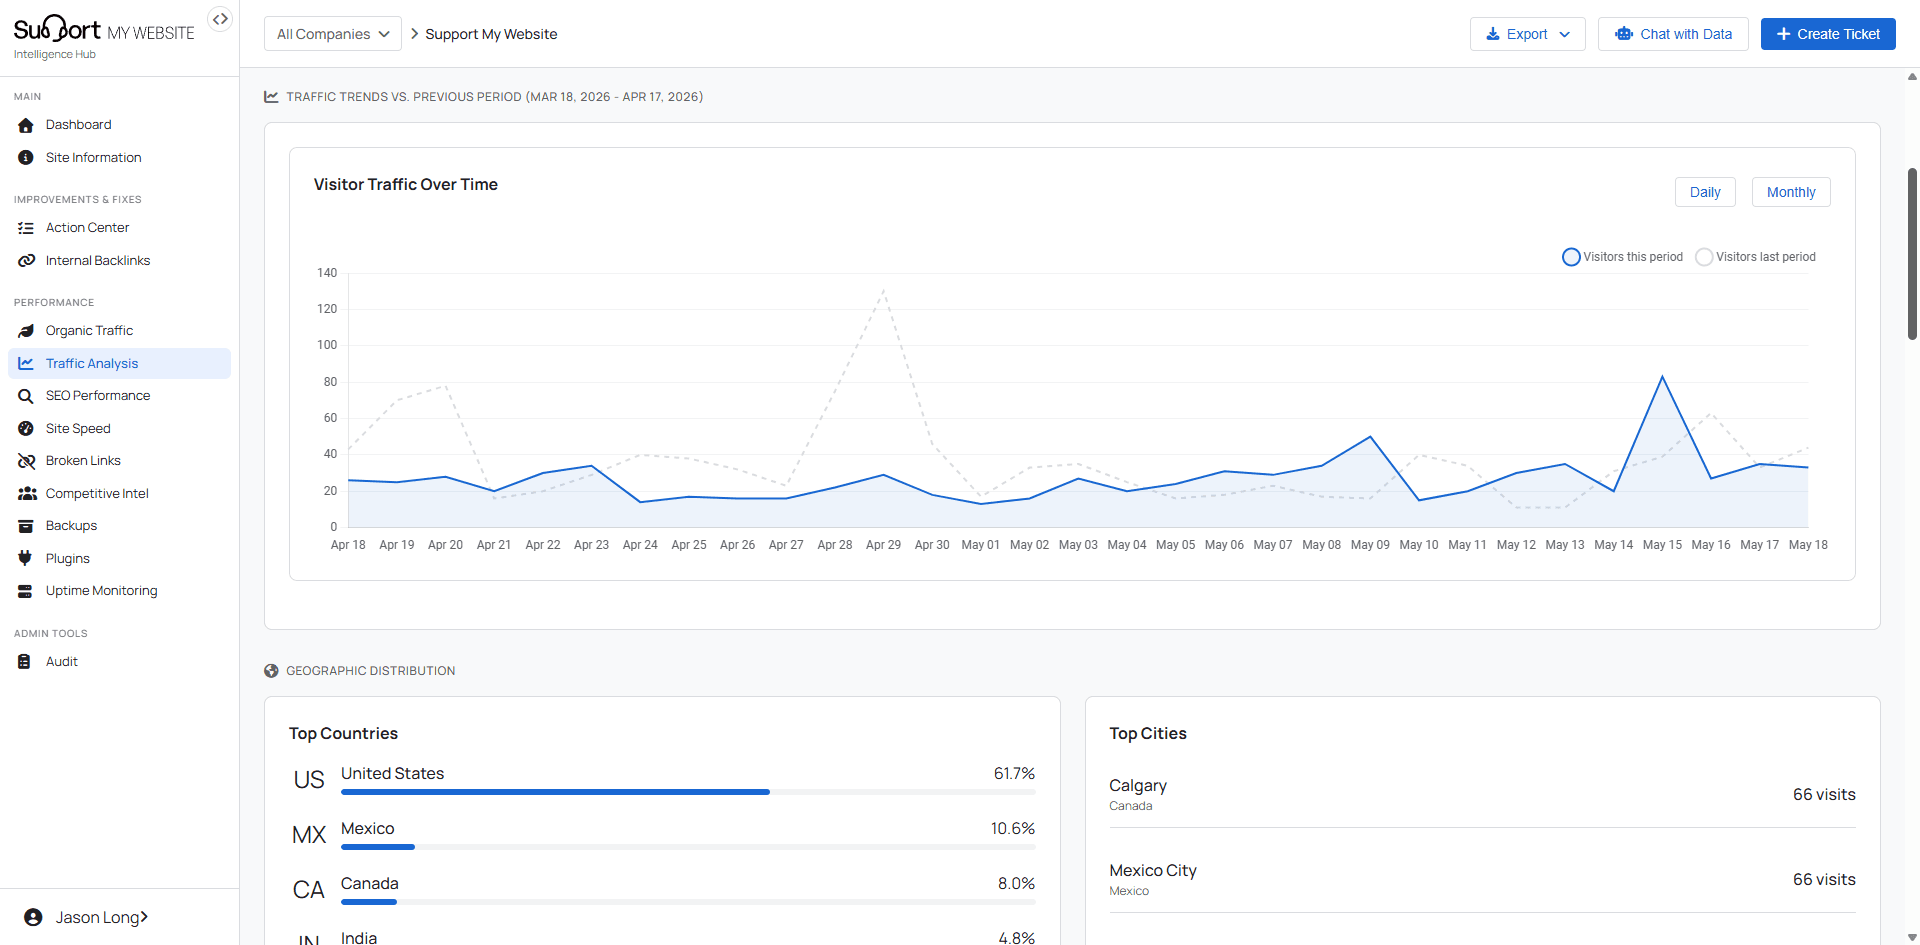Click the Organic Traffic leaf icon
This screenshot has height=945, width=1920.
(26, 331)
